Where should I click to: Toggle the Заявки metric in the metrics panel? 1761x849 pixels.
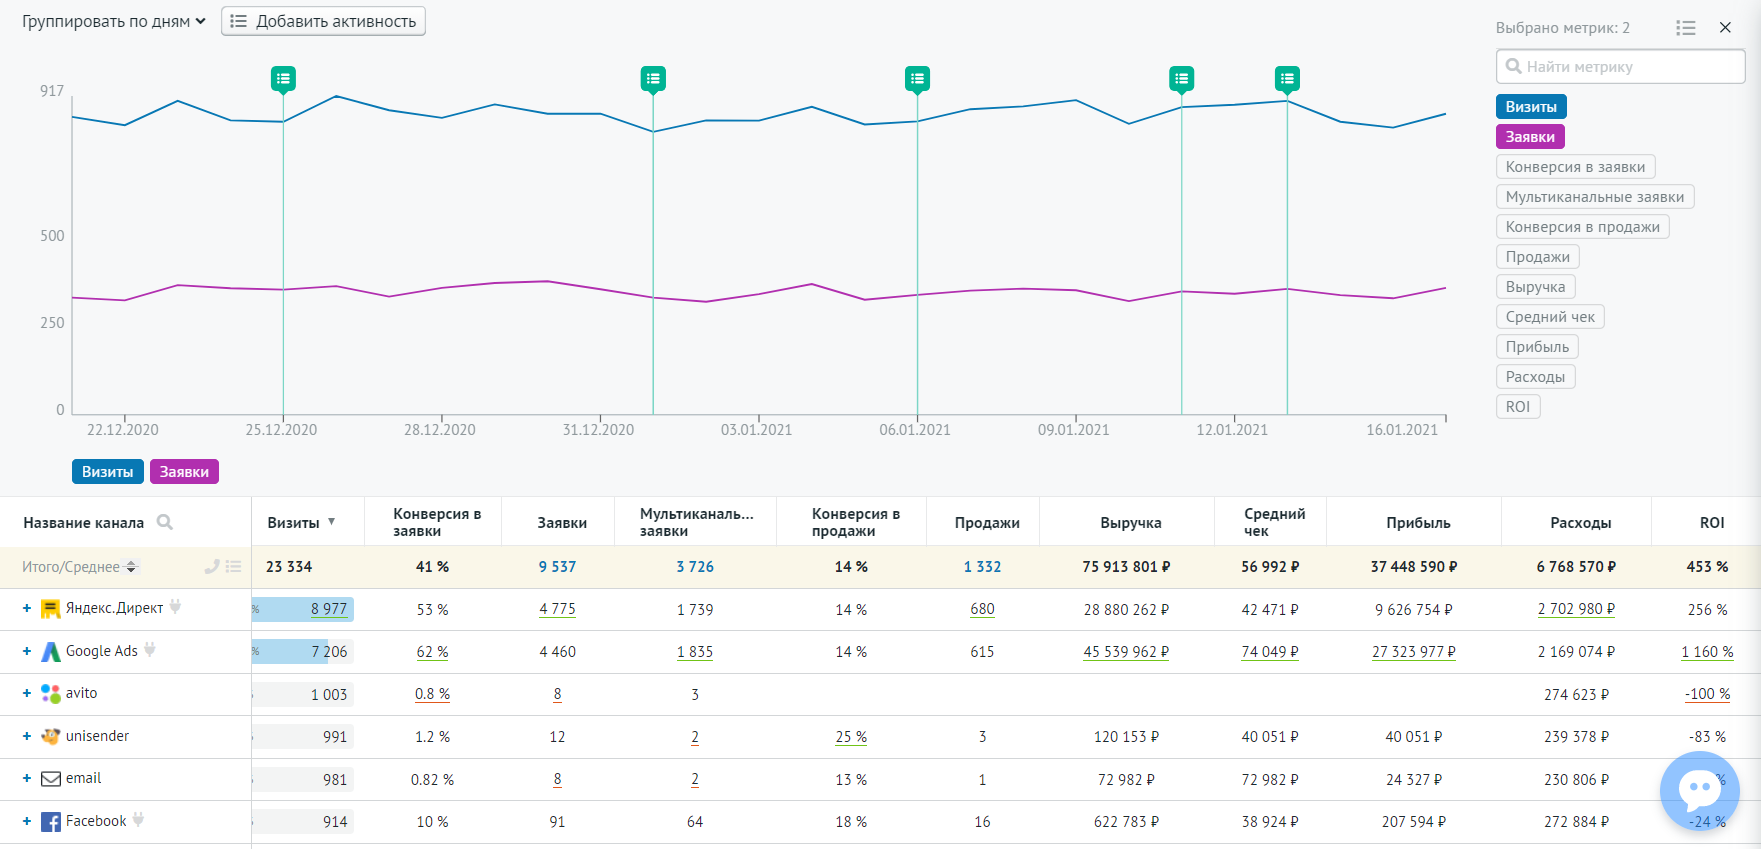[1530, 137]
